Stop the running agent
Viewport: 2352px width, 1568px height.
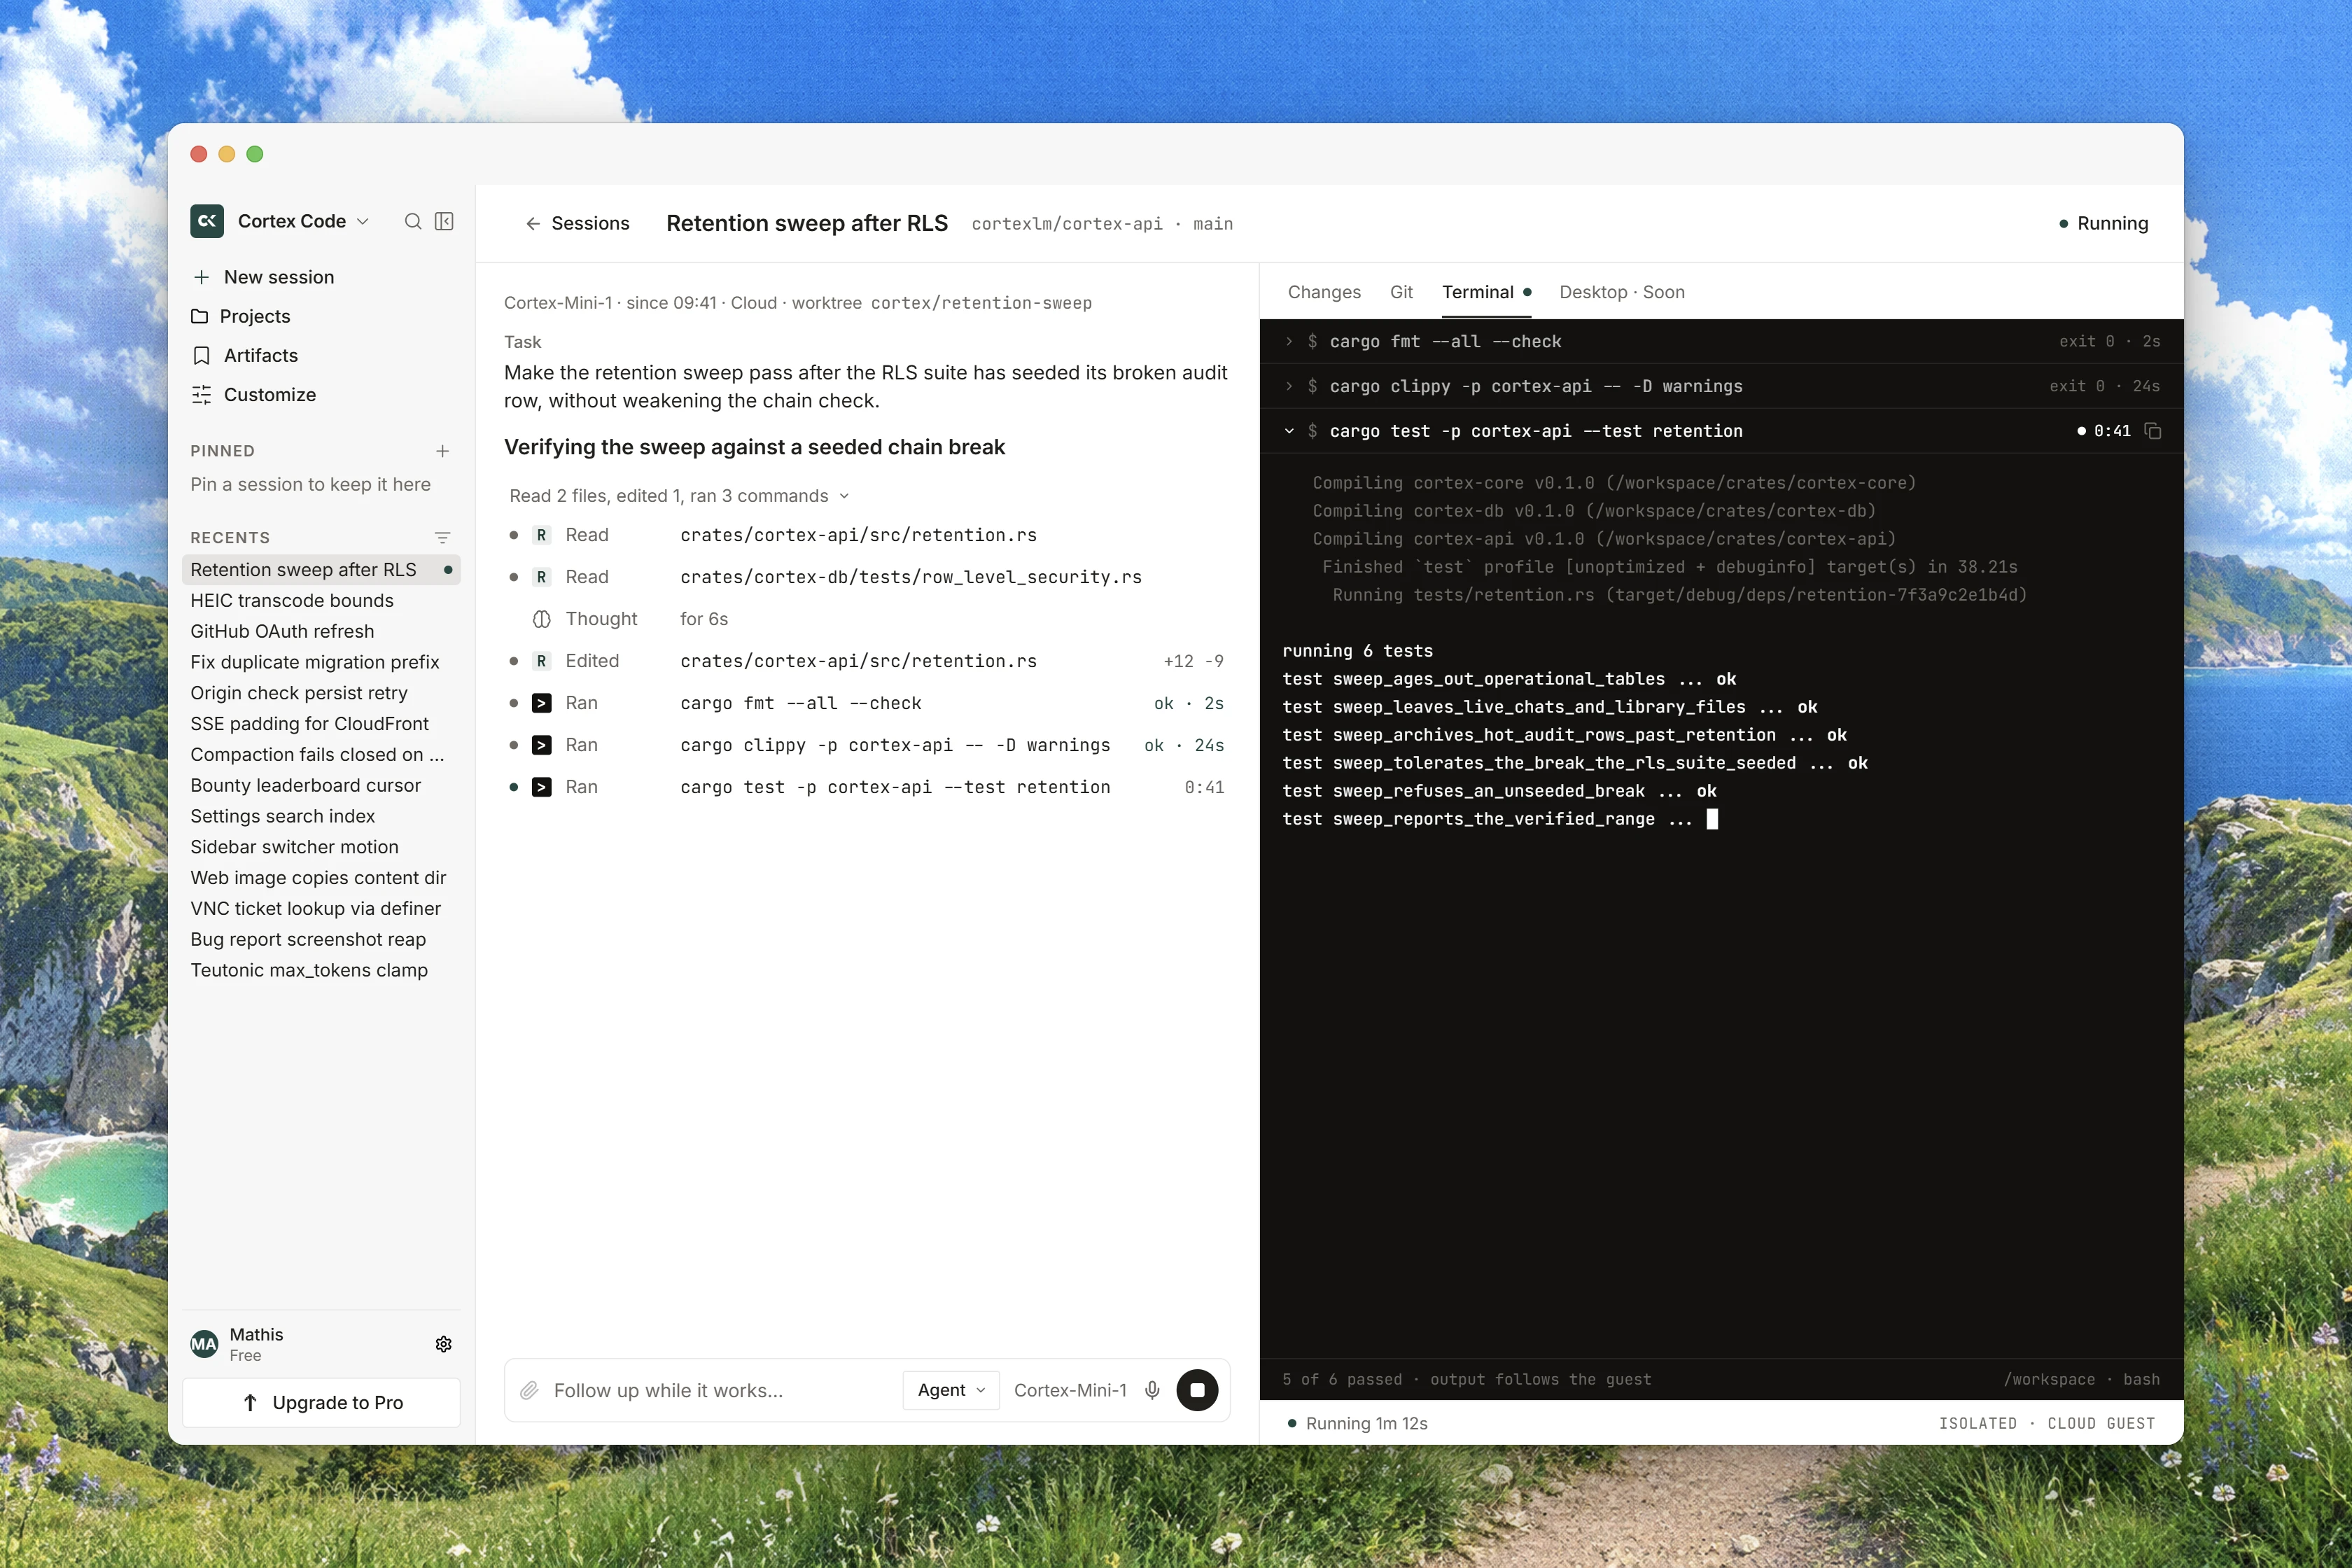coord(1197,1390)
